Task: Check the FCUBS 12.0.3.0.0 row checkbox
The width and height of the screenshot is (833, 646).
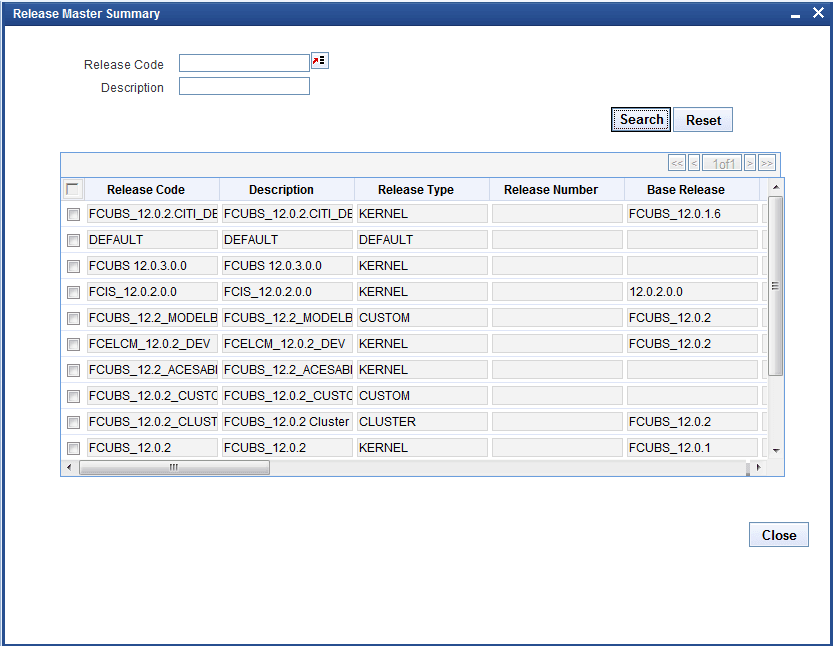Action: point(73,266)
